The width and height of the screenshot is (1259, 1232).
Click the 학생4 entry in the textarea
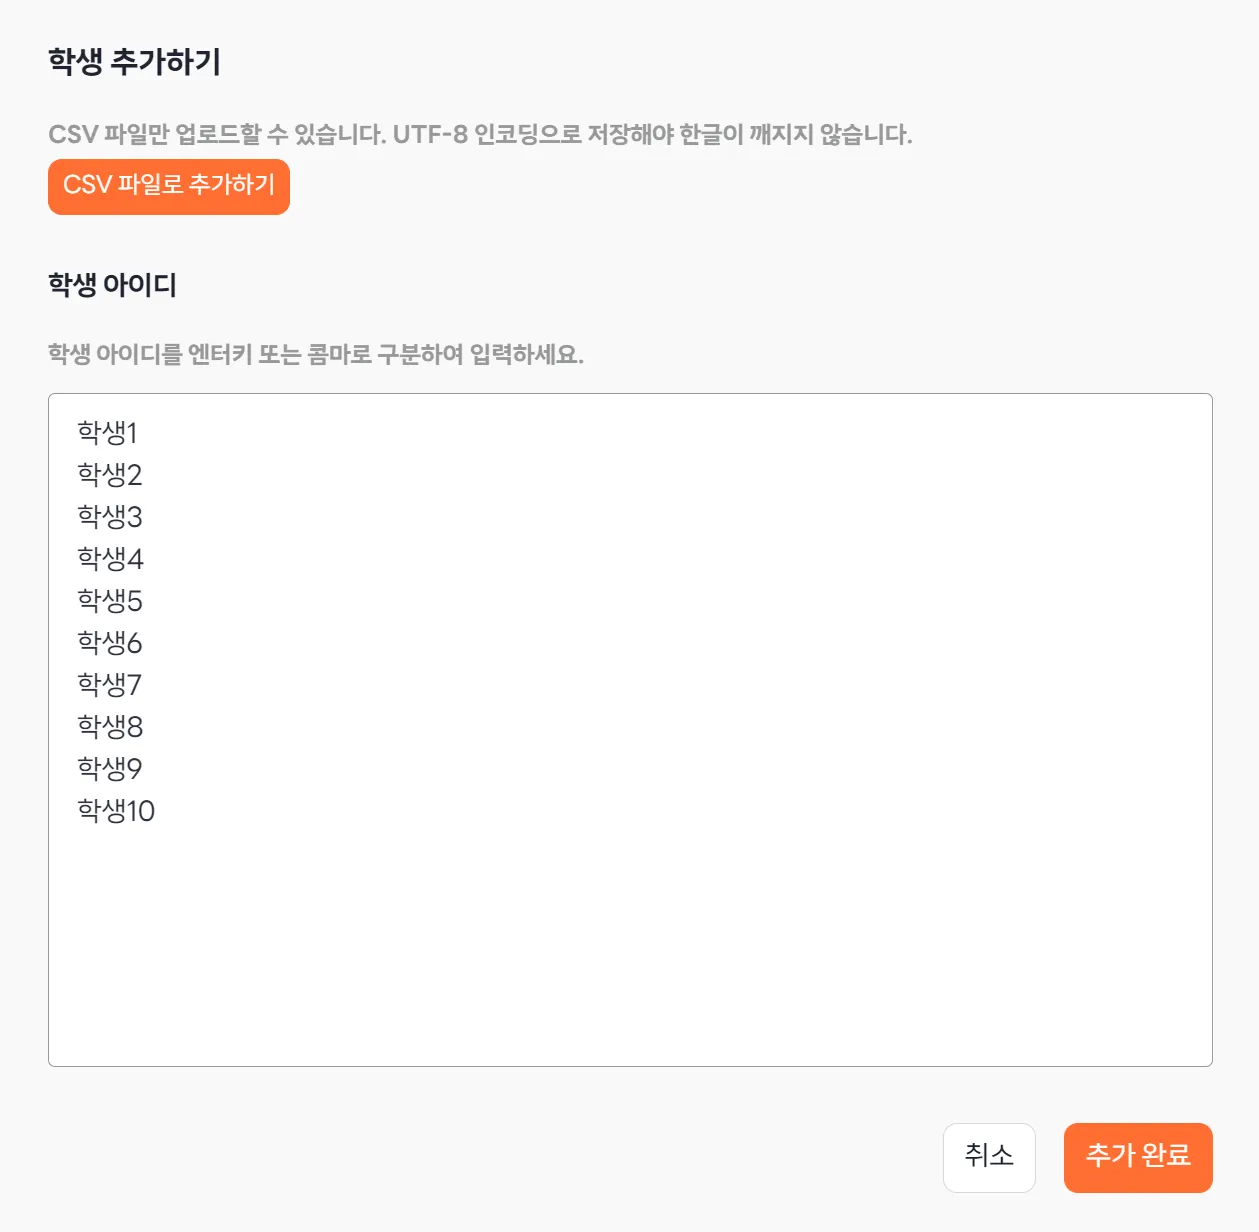point(110,559)
